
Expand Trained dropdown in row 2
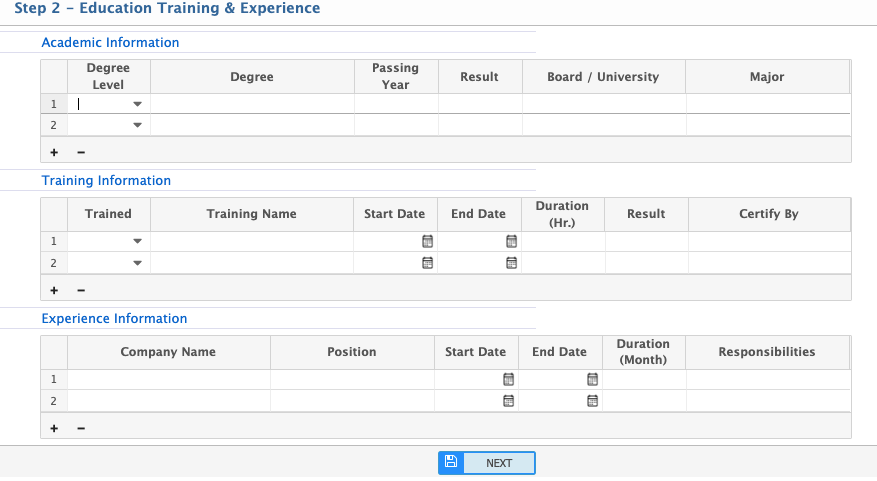click(x=137, y=263)
